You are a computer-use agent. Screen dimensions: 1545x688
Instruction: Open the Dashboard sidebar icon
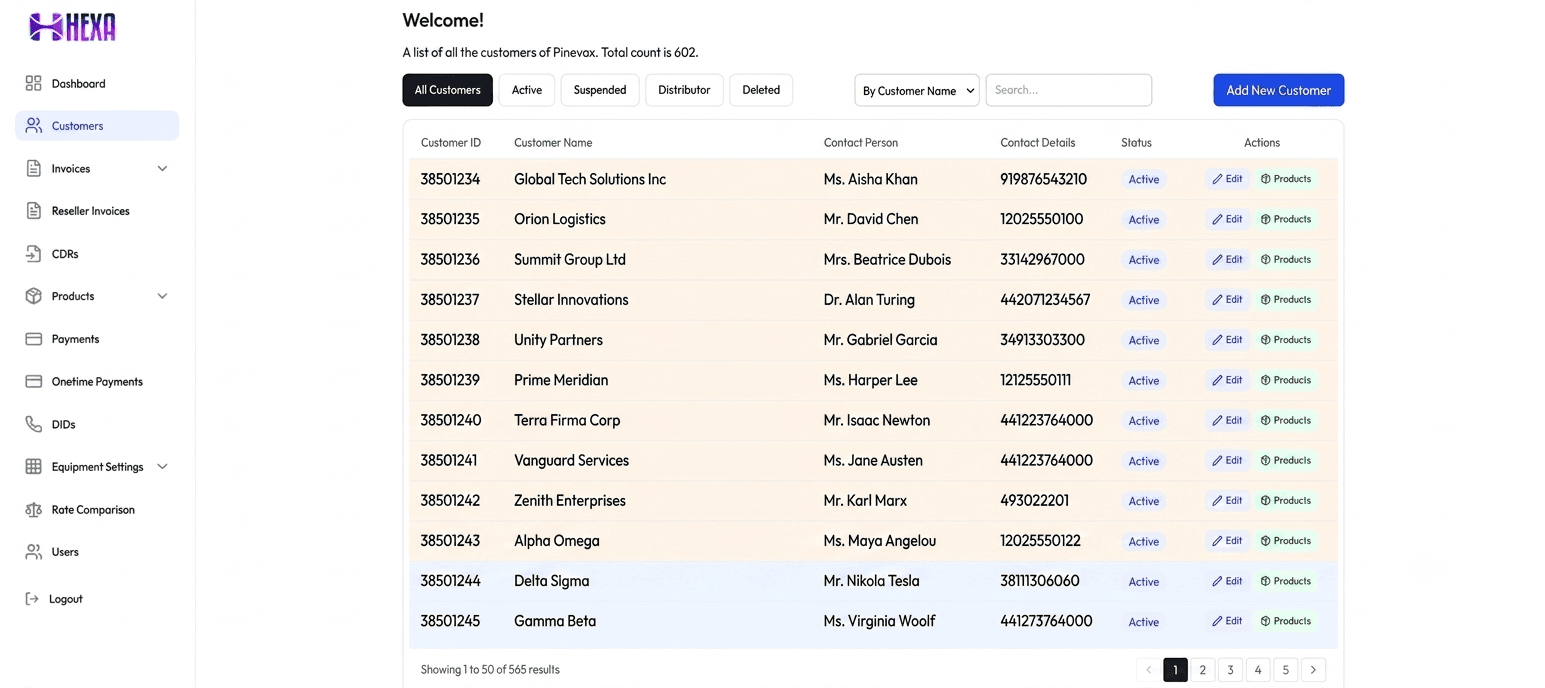tap(34, 83)
